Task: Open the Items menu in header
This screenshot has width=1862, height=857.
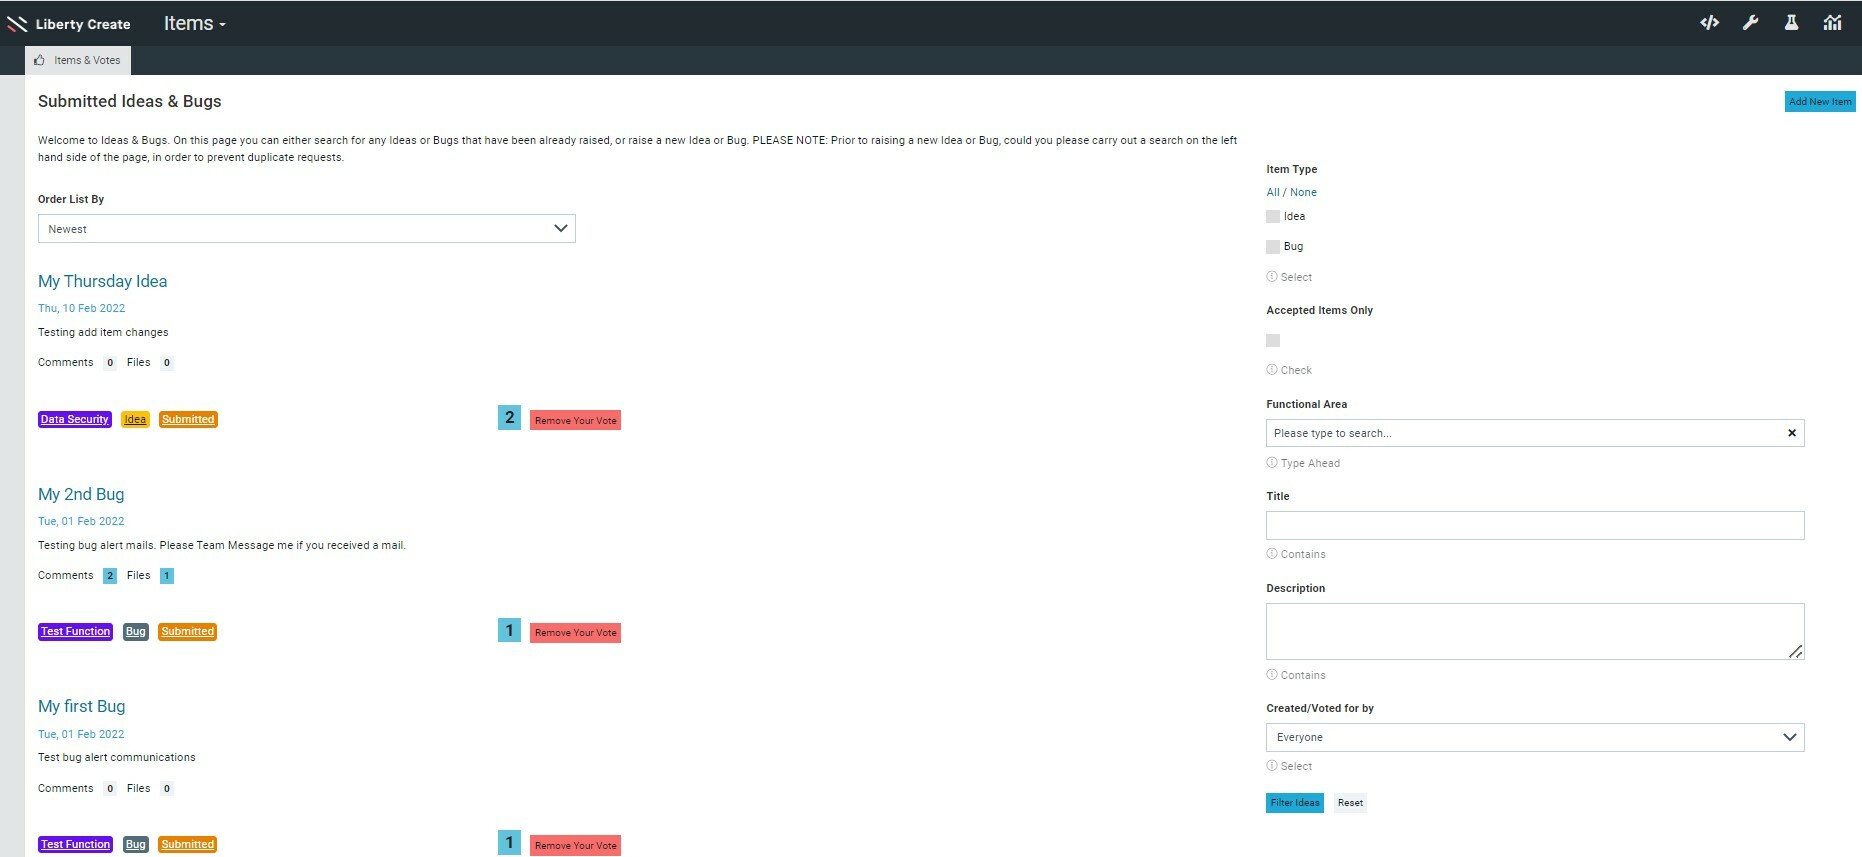Action: tap(194, 24)
